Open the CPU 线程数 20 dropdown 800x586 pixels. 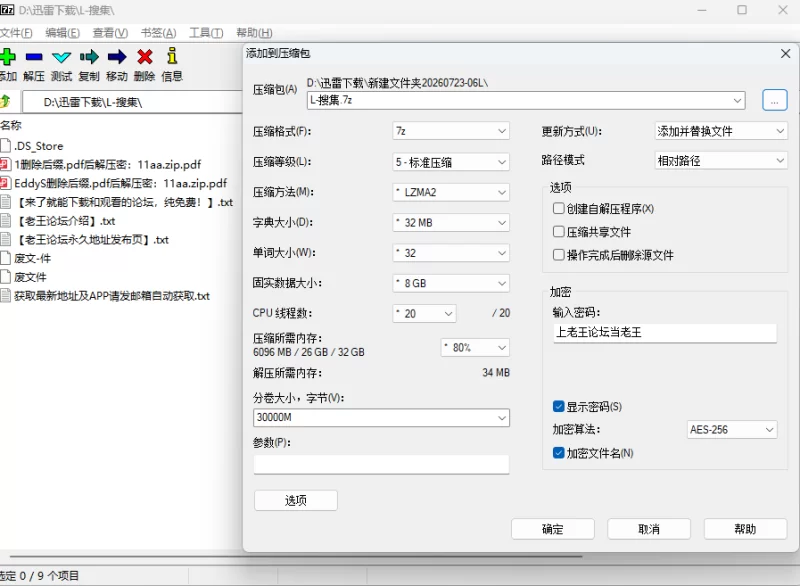click(424, 313)
